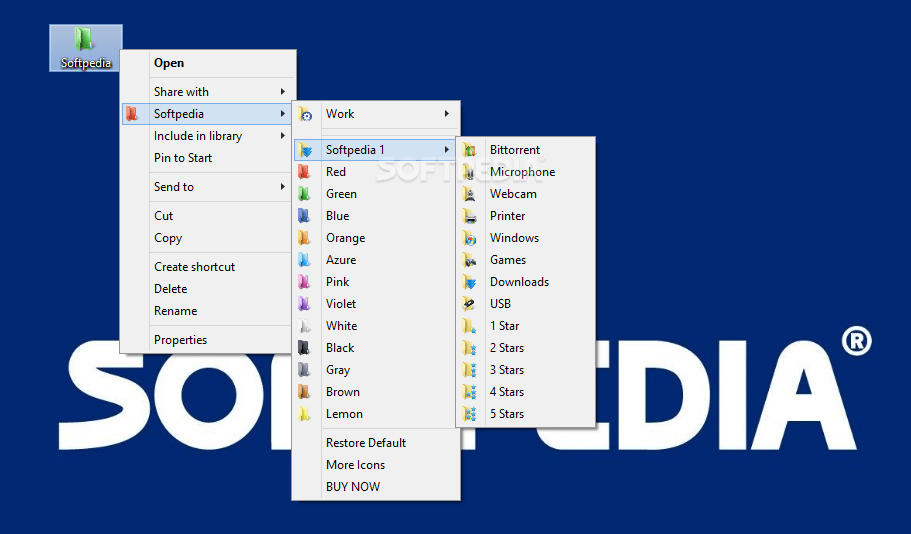Screen dimensions: 911x534
Task: Expand the Send to submenu arrow
Action: (x=282, y=187)
